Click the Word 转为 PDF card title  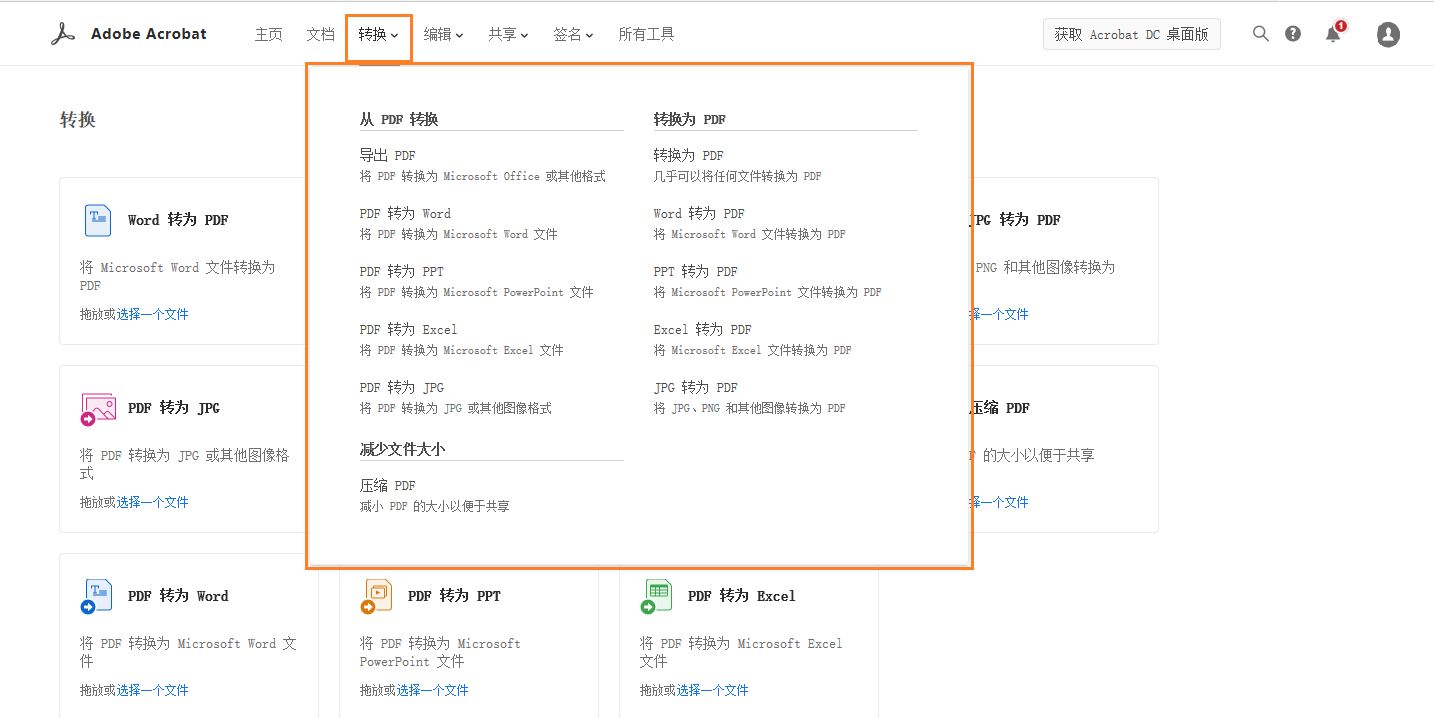[178, 220]
